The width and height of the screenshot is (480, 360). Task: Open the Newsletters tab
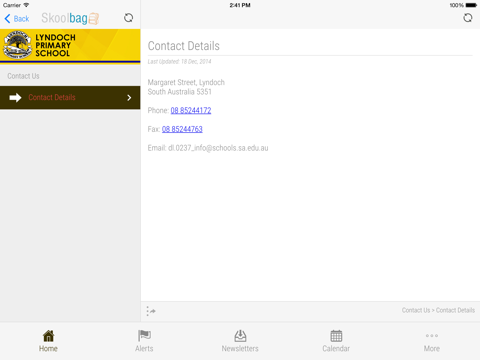point(240,341)
